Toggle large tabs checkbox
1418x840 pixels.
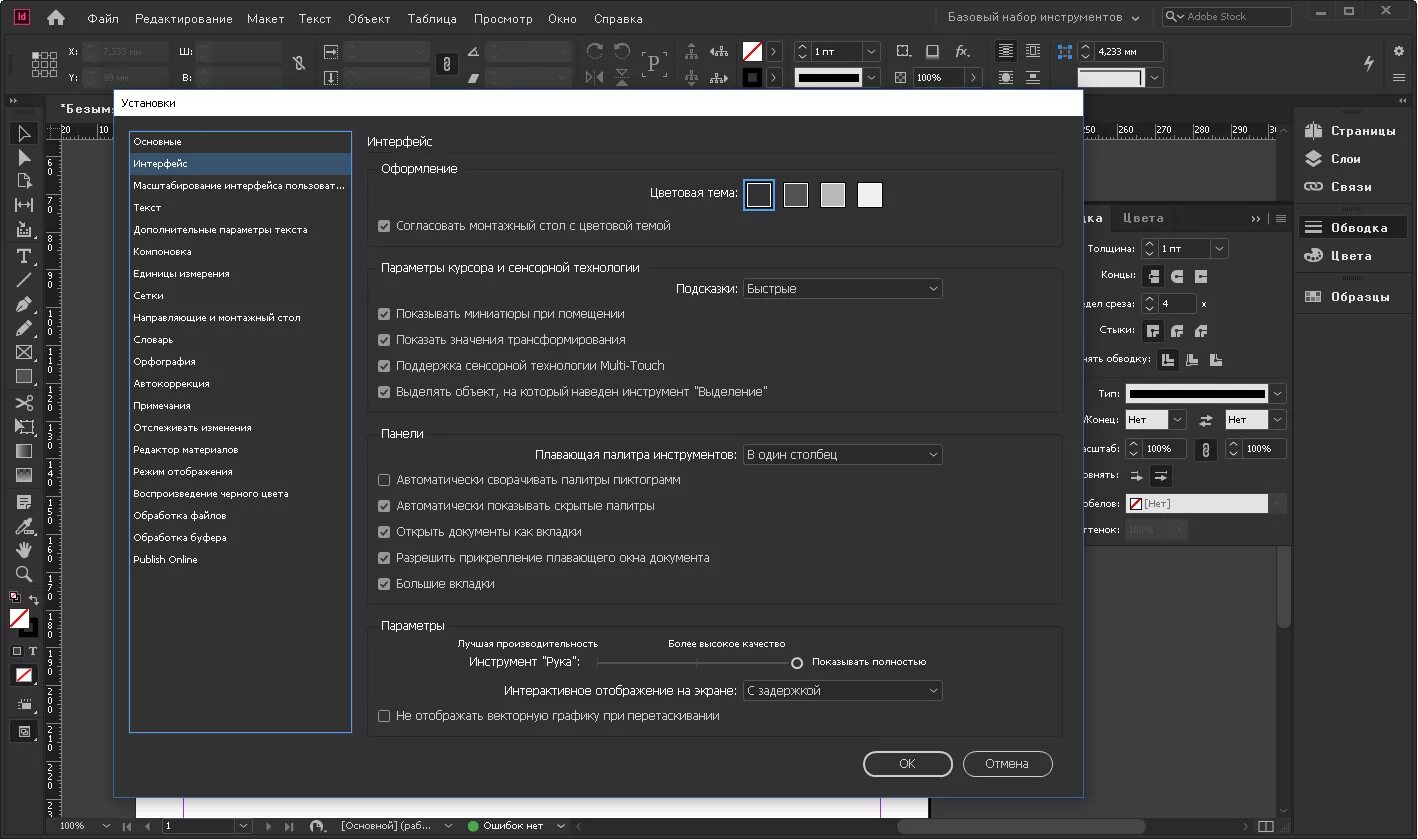[384, 584]
